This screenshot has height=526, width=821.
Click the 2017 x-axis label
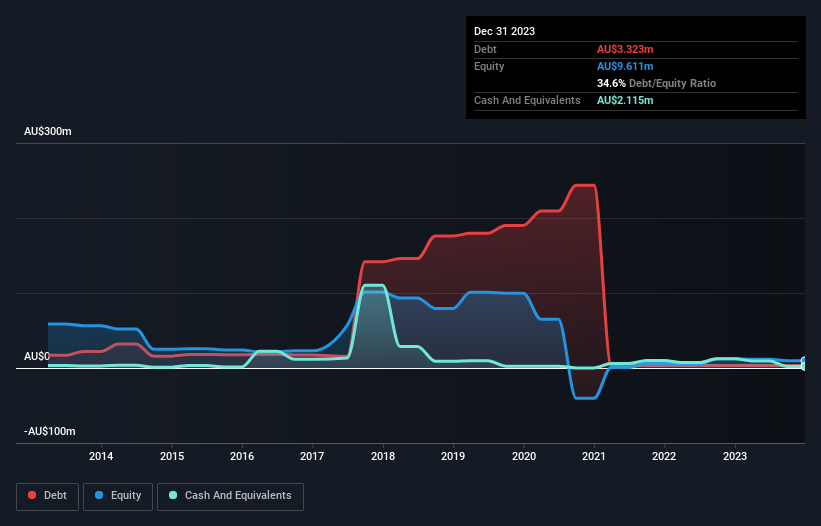(312, 456)
